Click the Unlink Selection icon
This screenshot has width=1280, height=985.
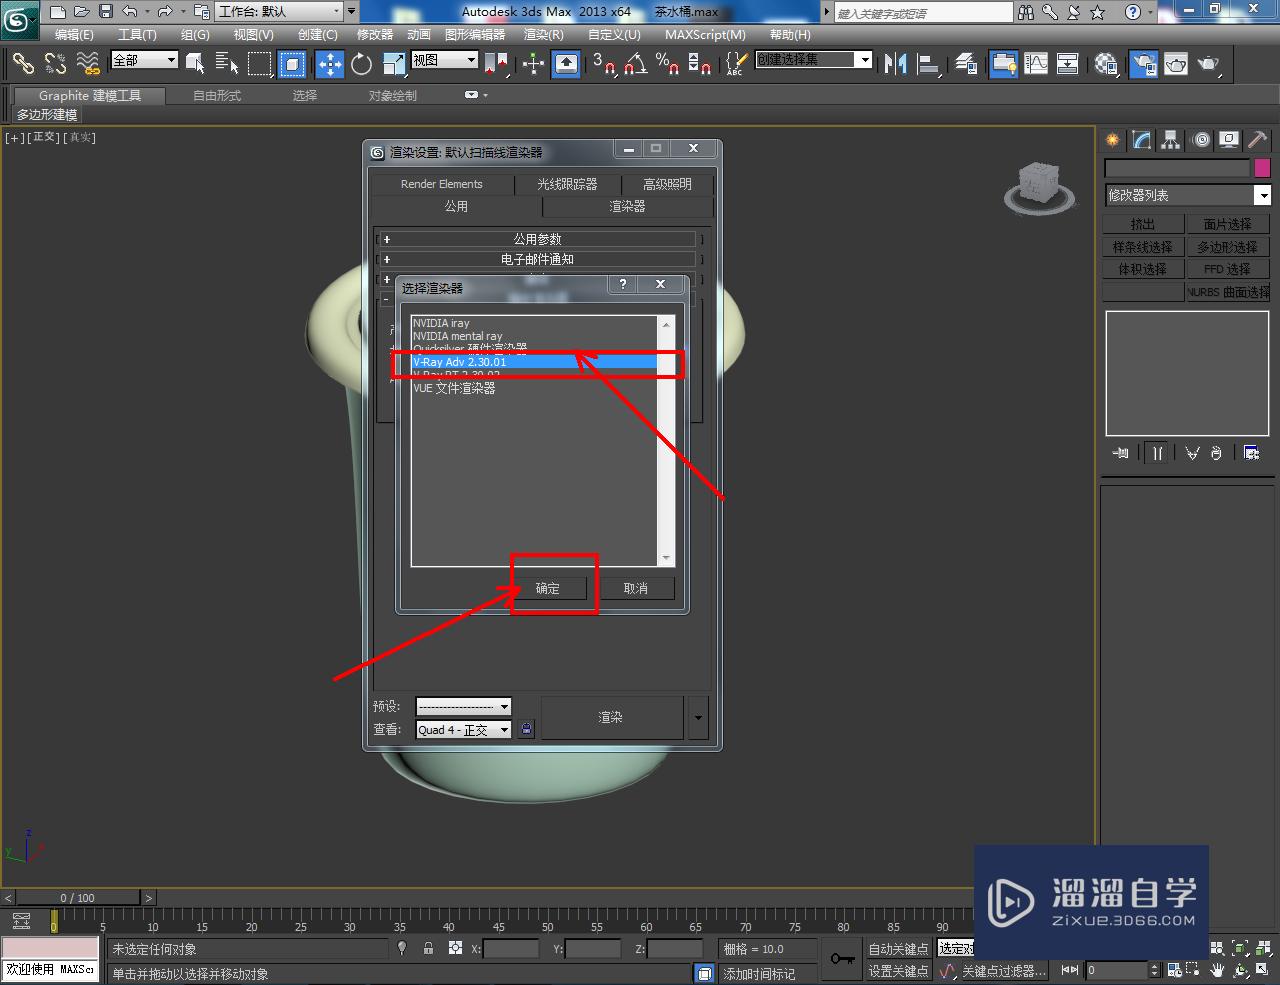pos(55,63)
